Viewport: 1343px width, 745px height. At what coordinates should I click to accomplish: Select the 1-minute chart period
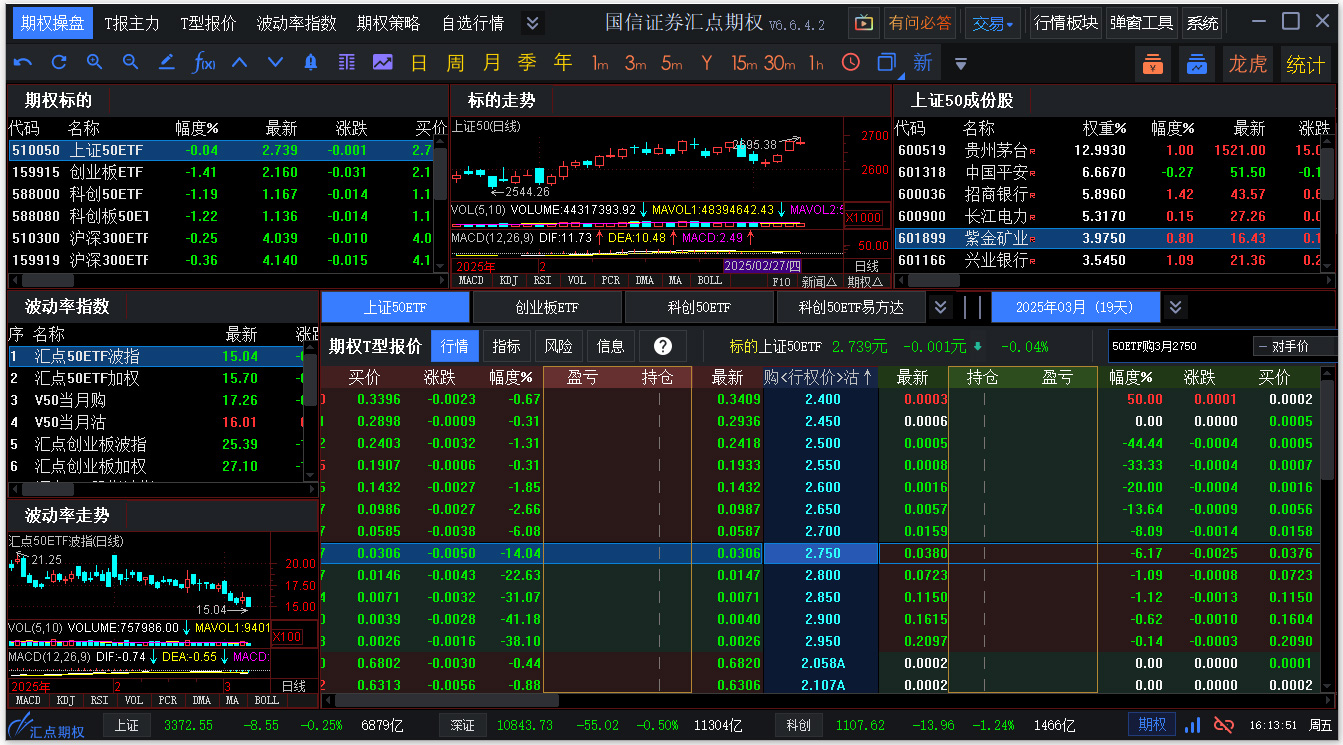pyautogui.click(x=600, y=63)
